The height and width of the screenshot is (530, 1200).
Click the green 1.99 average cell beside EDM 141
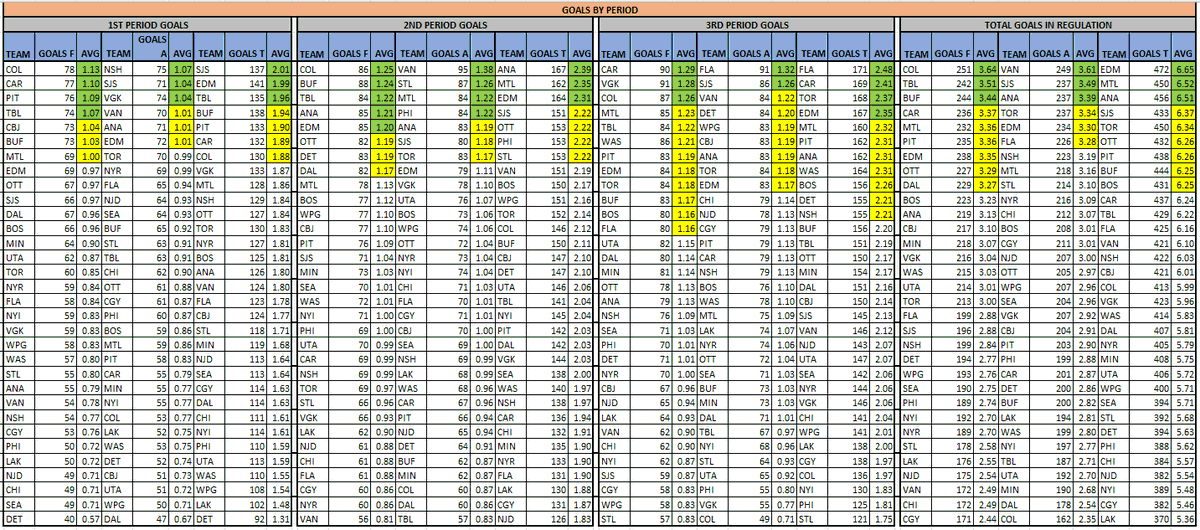pos(281,83)
